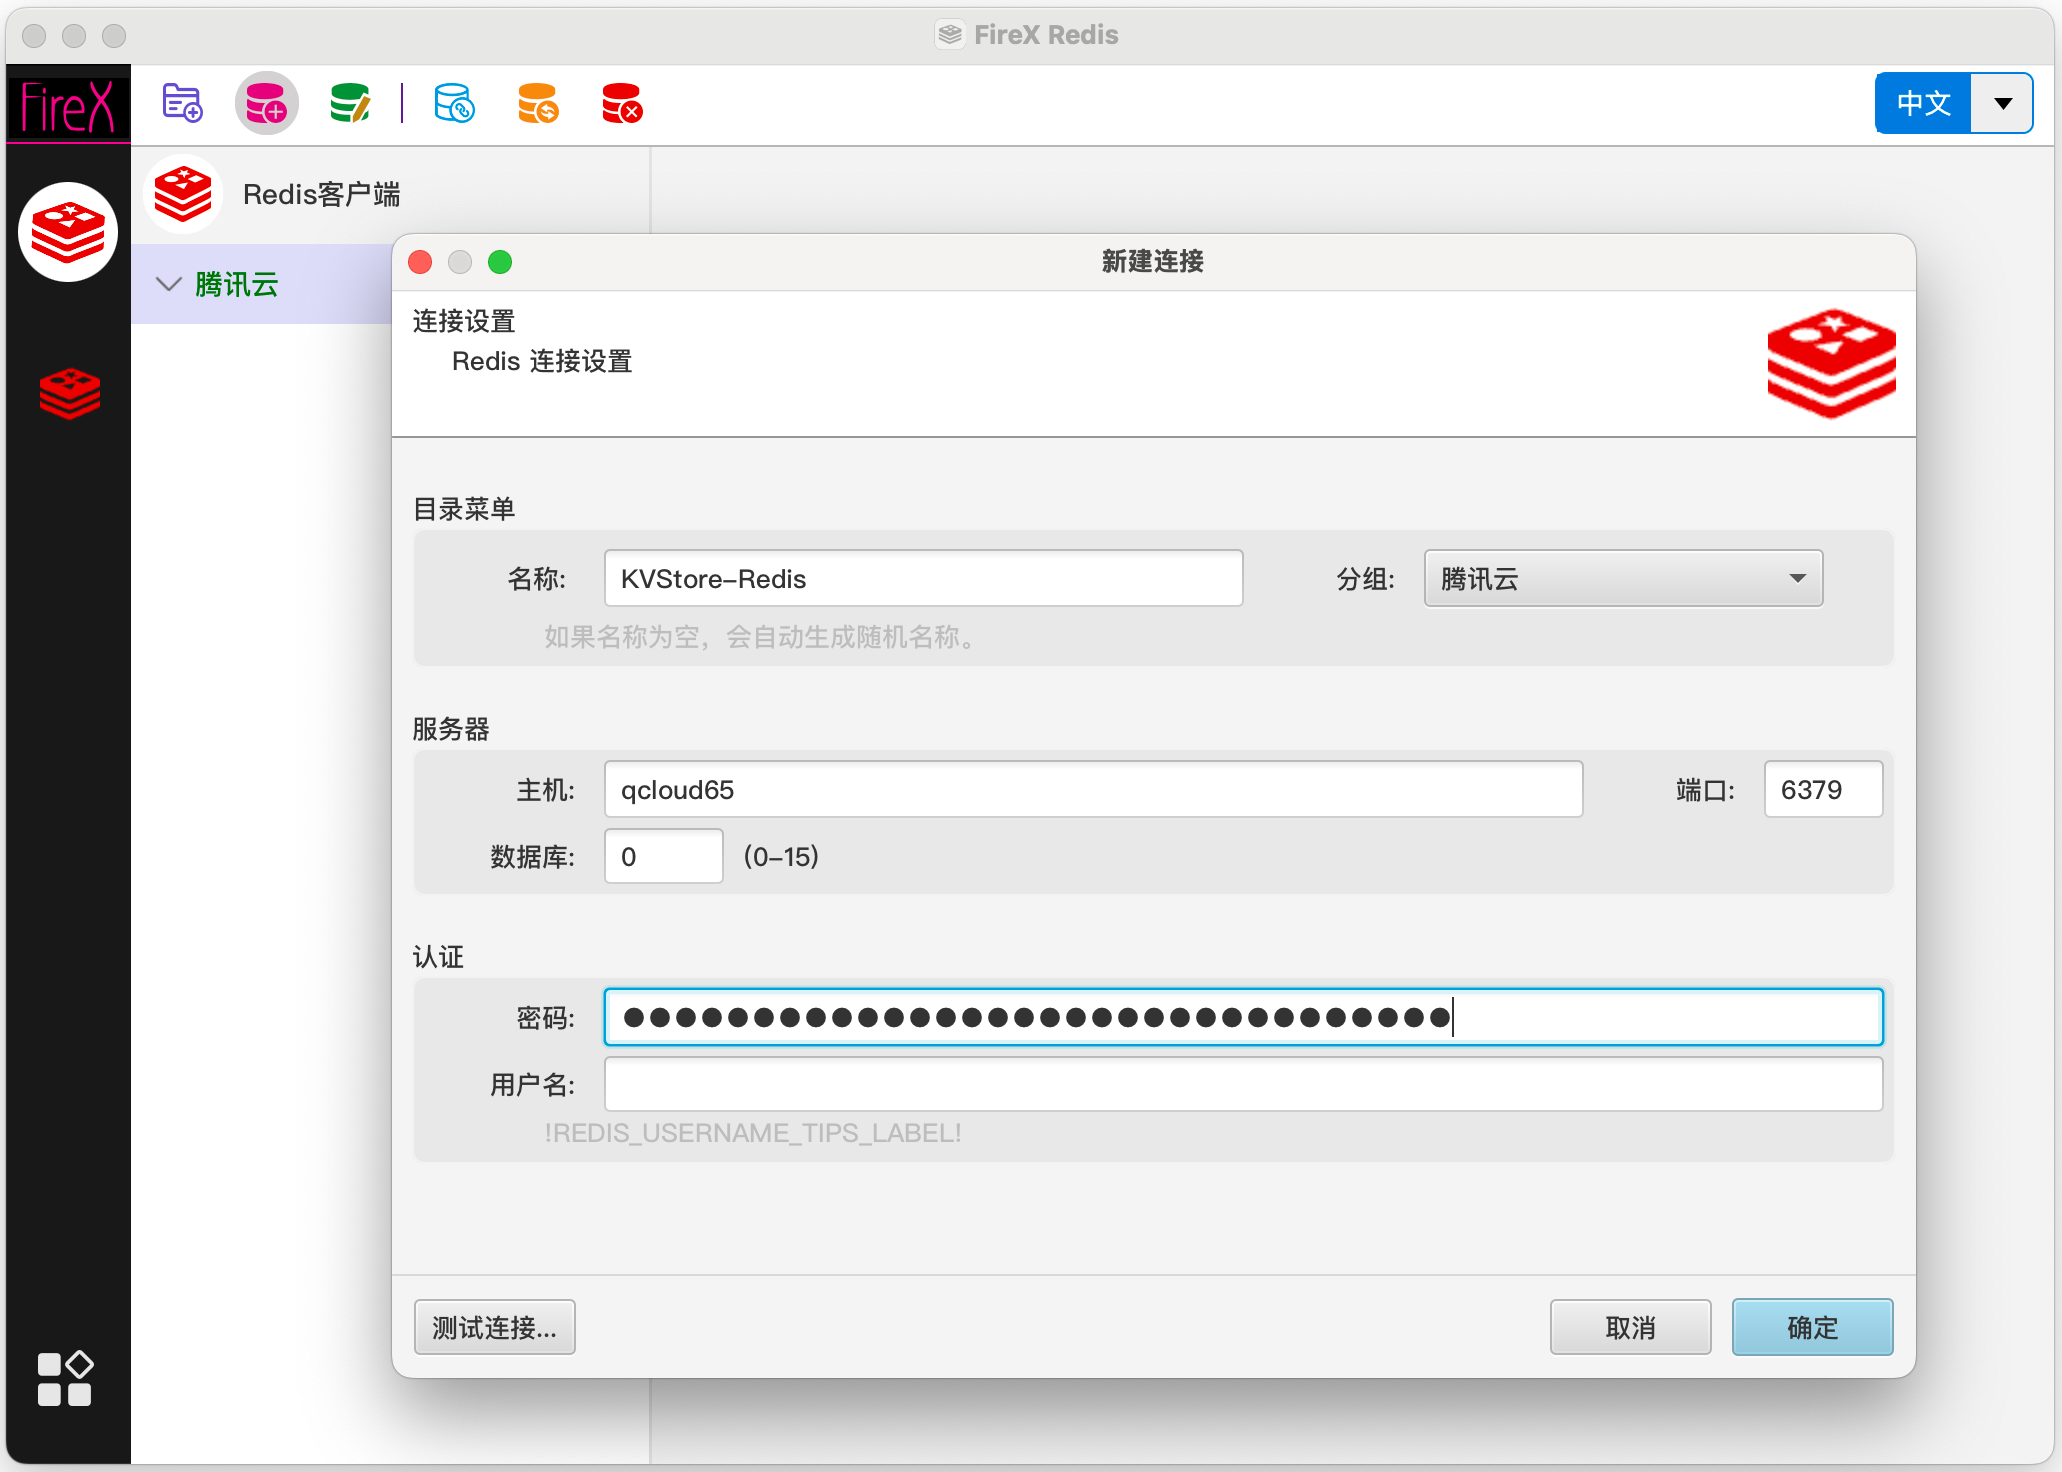2062x1472 pixels.
Task: Click the 主机 host input field
Action: pos(1093,789)
